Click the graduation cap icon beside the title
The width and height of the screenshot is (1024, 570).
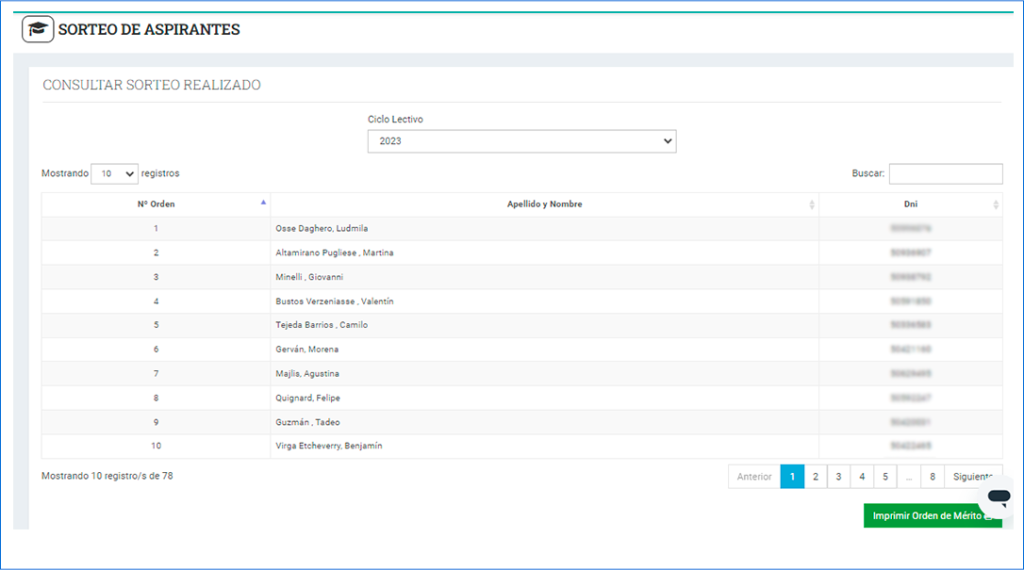(x=38, y=29)
